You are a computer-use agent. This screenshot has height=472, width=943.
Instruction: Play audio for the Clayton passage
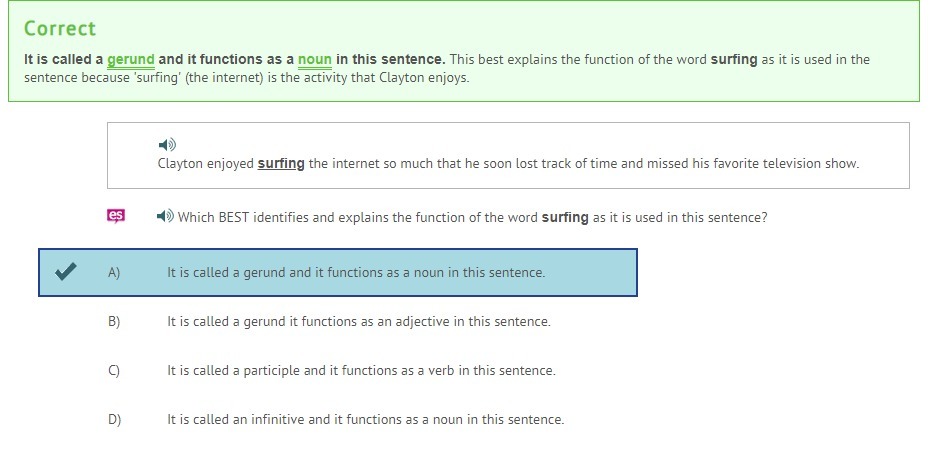click(x=167, y=145)
